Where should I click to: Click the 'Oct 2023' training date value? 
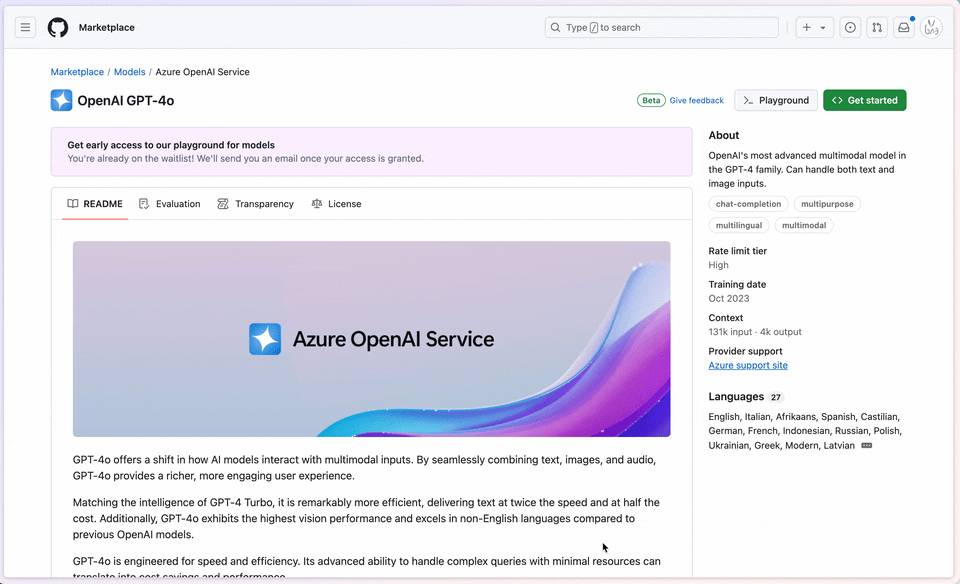[729, 299]
